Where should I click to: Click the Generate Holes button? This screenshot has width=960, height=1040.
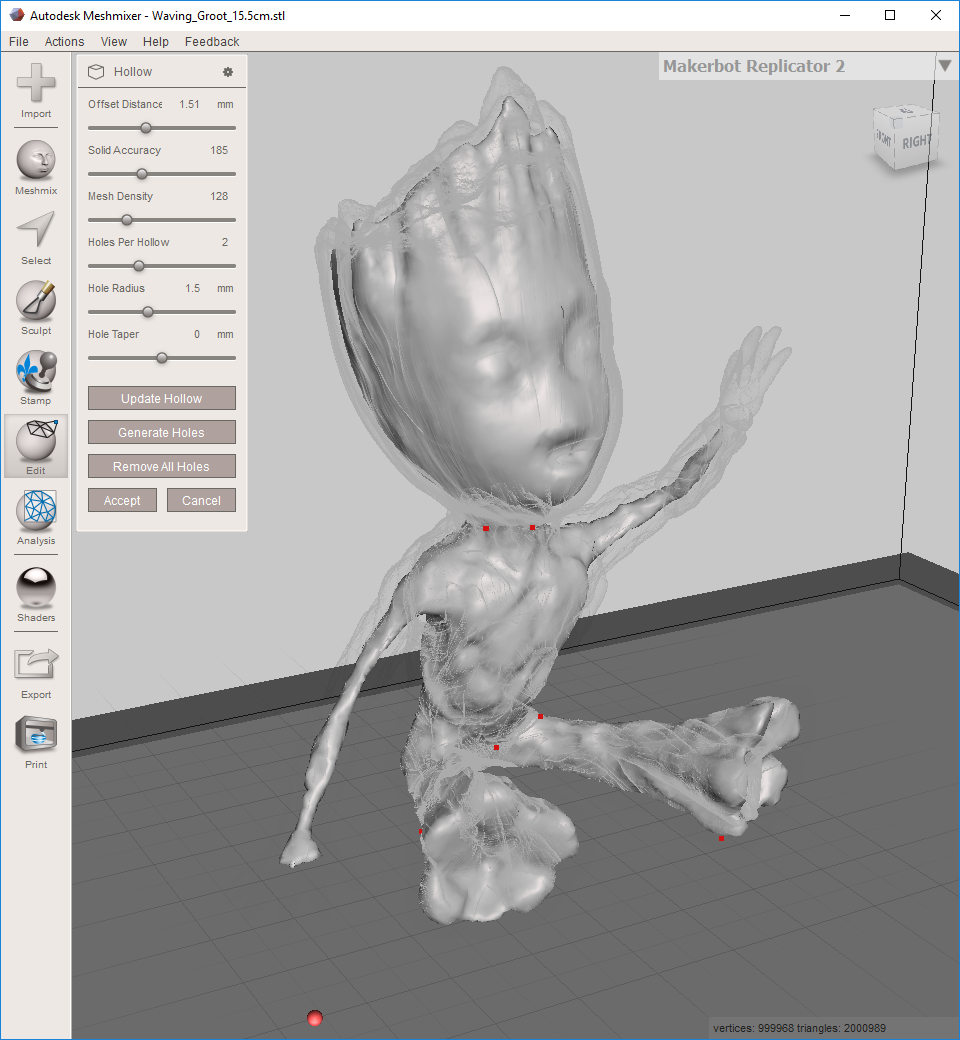tap(162, 432)
